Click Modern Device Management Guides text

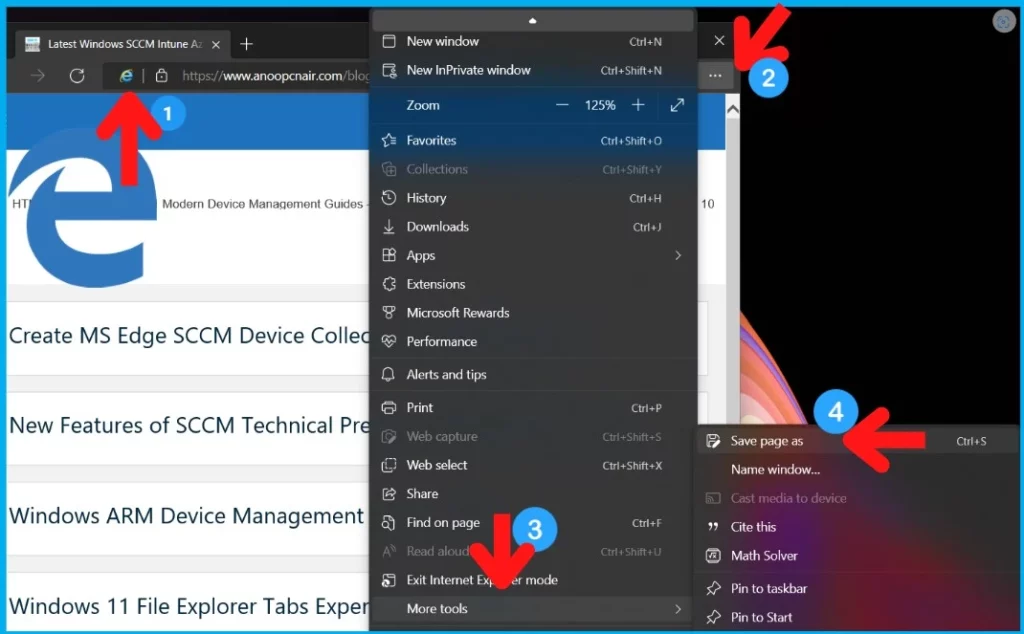click(x=262, y=204)
